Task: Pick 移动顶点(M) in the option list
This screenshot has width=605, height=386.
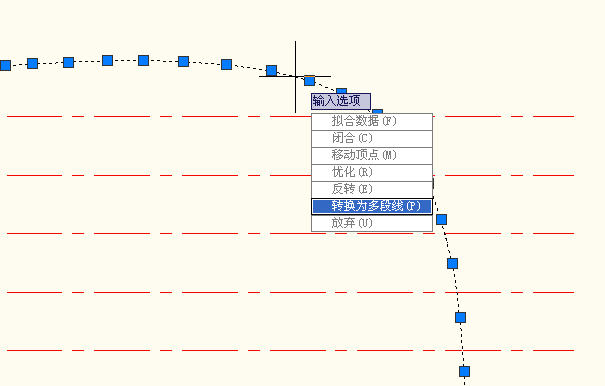Action: 372,156
